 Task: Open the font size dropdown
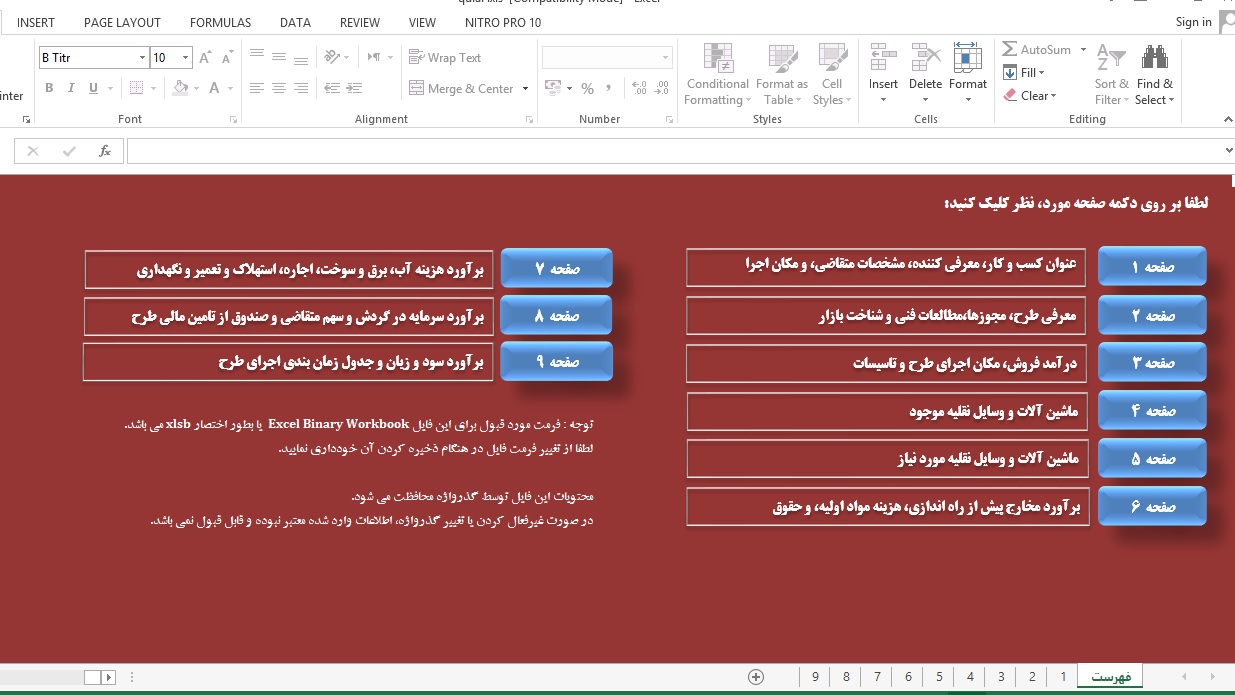point(185,58)
